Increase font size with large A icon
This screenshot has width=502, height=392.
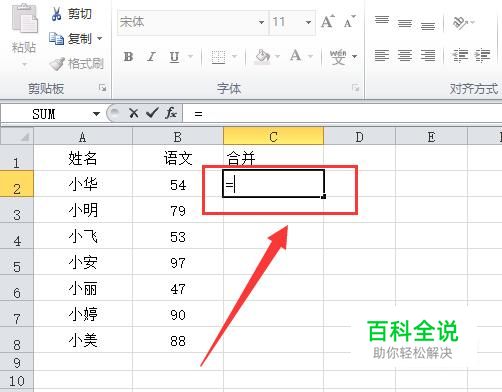tap(328, 22)
